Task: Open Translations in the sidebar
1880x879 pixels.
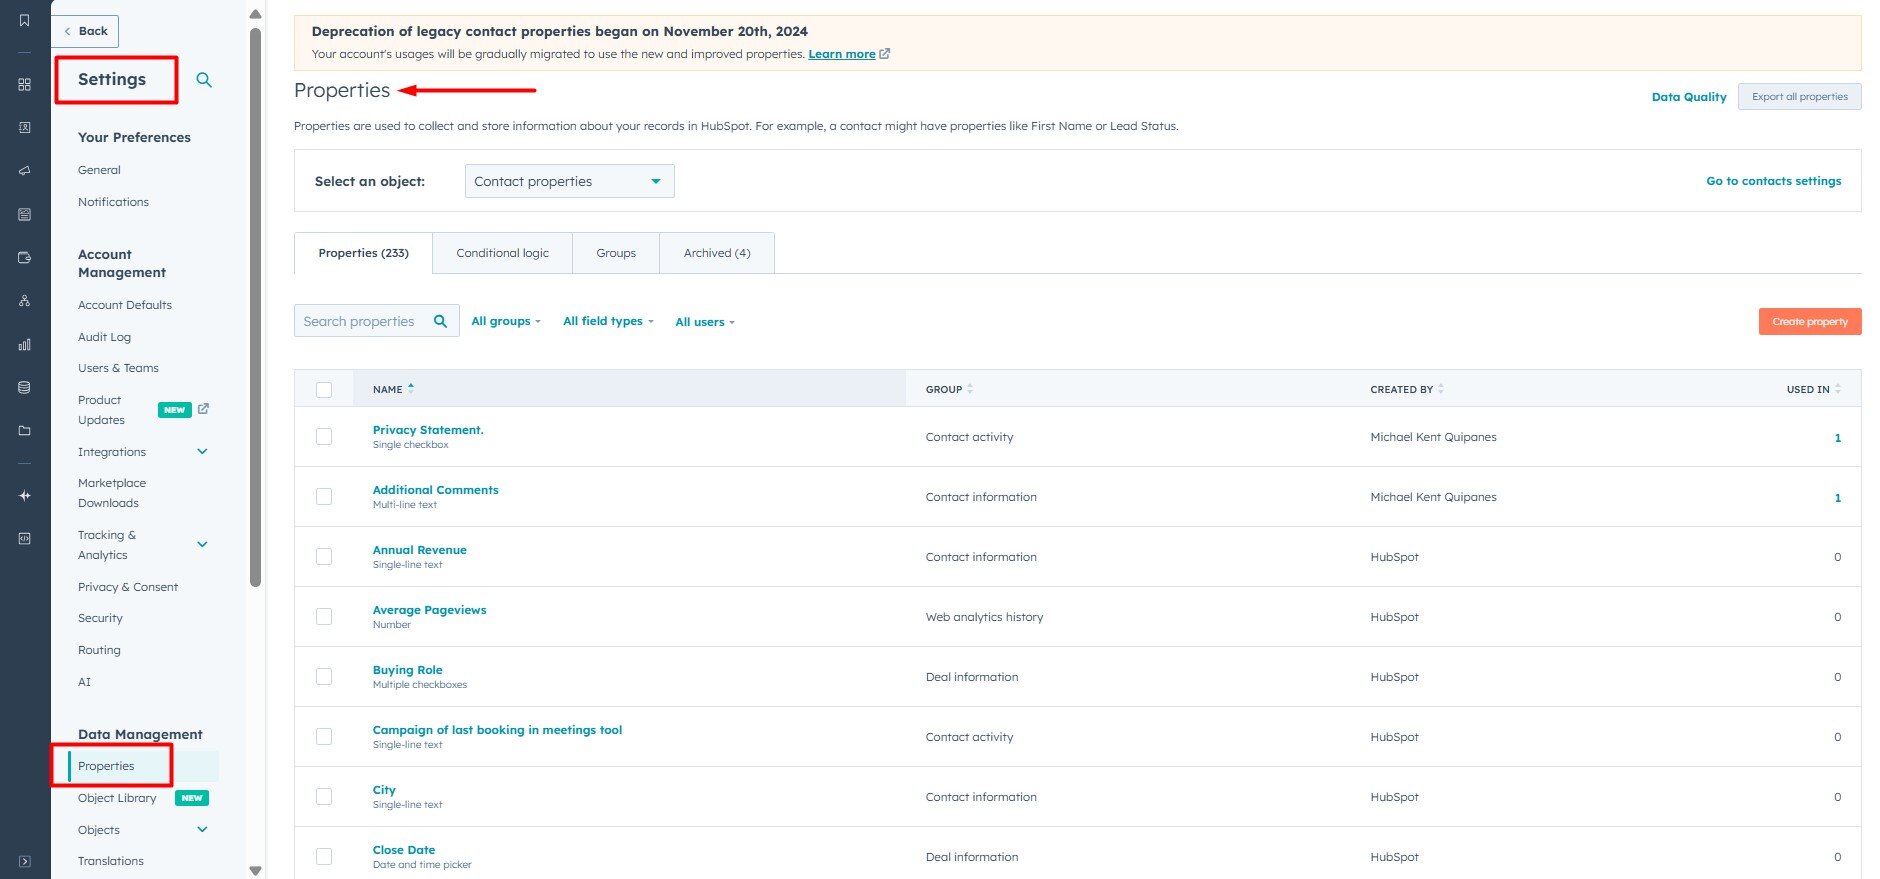Action: (x=111, y=861)
